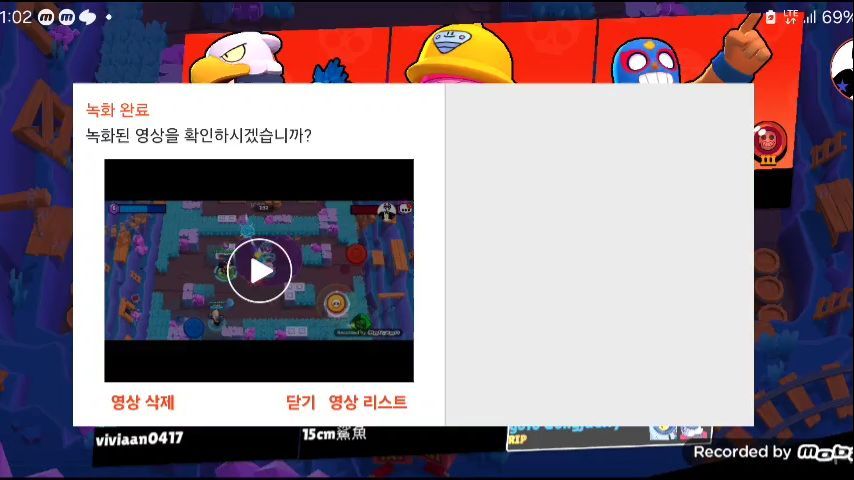The image size is (854, 480).
Task: Tap the 녹화 완료 dialog title
Action: point(118,110)
